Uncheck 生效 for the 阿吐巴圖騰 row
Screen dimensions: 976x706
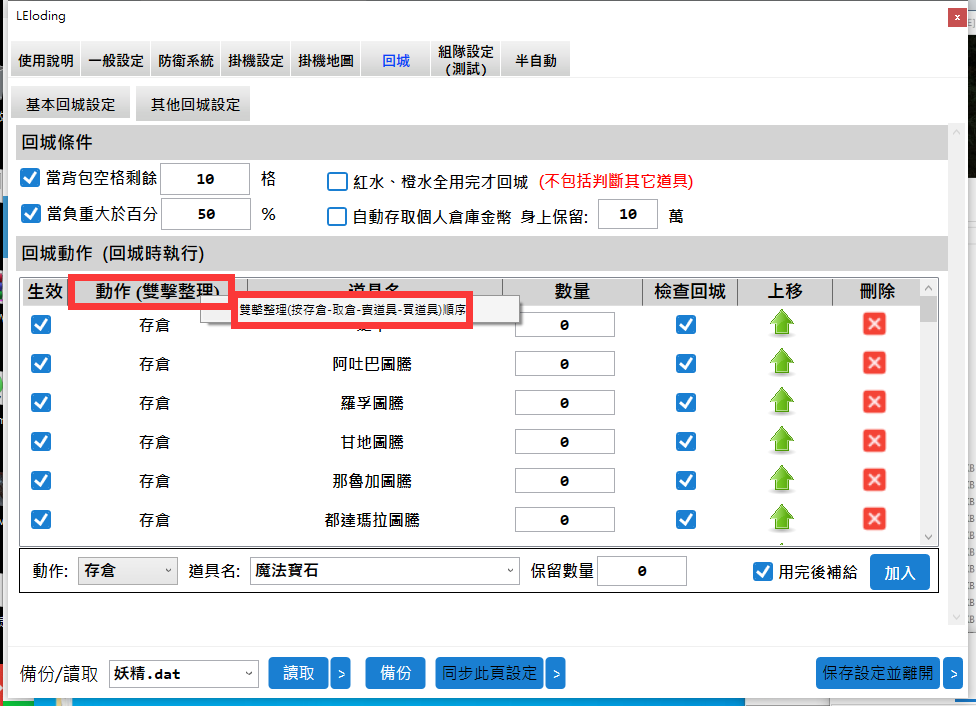(41, 364)
